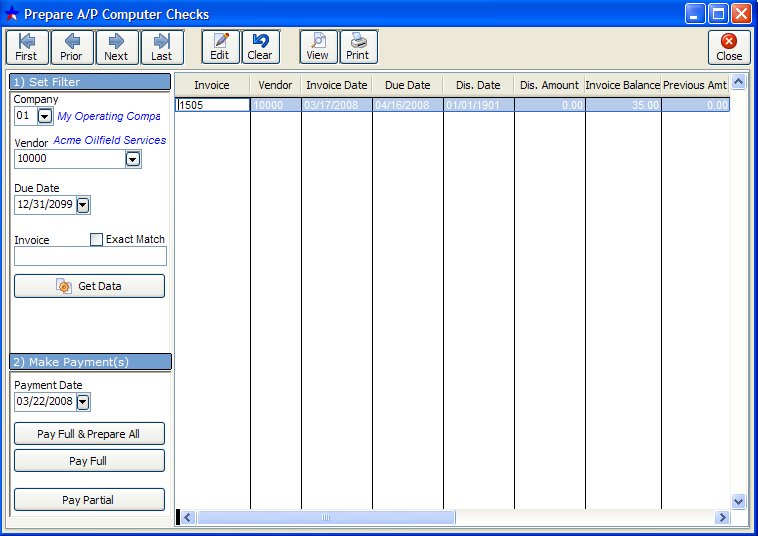Viewport: 758px width, 536px height.
Task: Click the Invoice filter input field
Action: coord(90,256)
